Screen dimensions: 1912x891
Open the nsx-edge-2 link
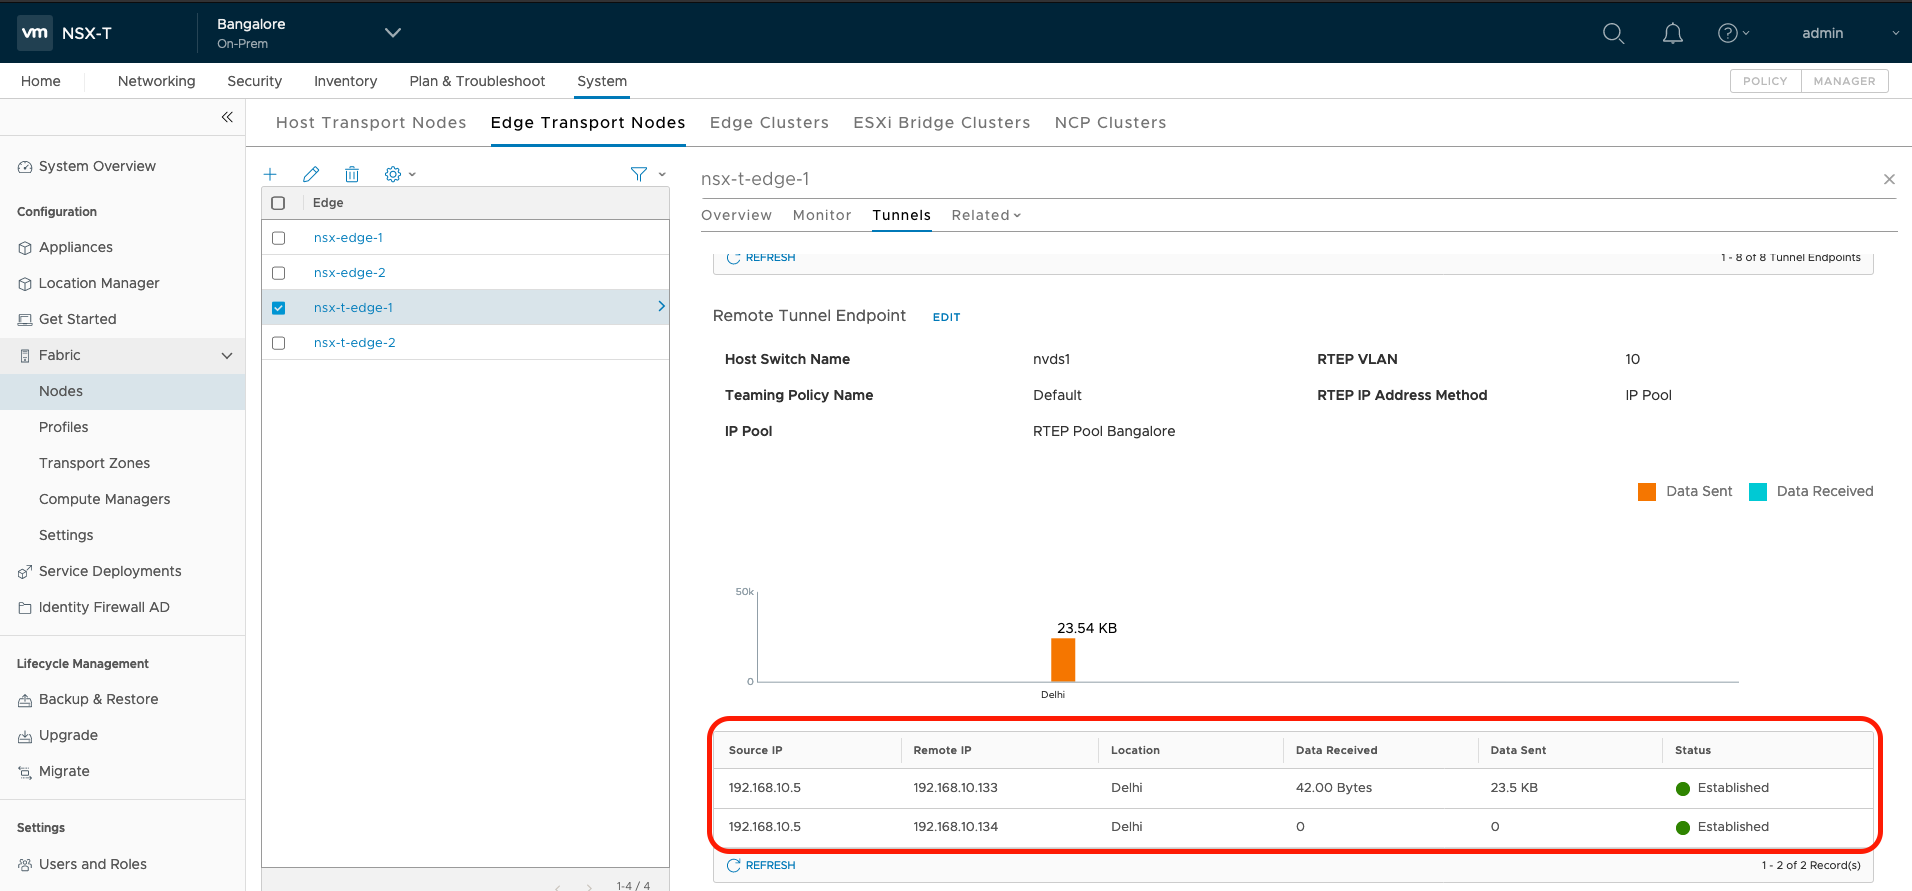[350, 273]
